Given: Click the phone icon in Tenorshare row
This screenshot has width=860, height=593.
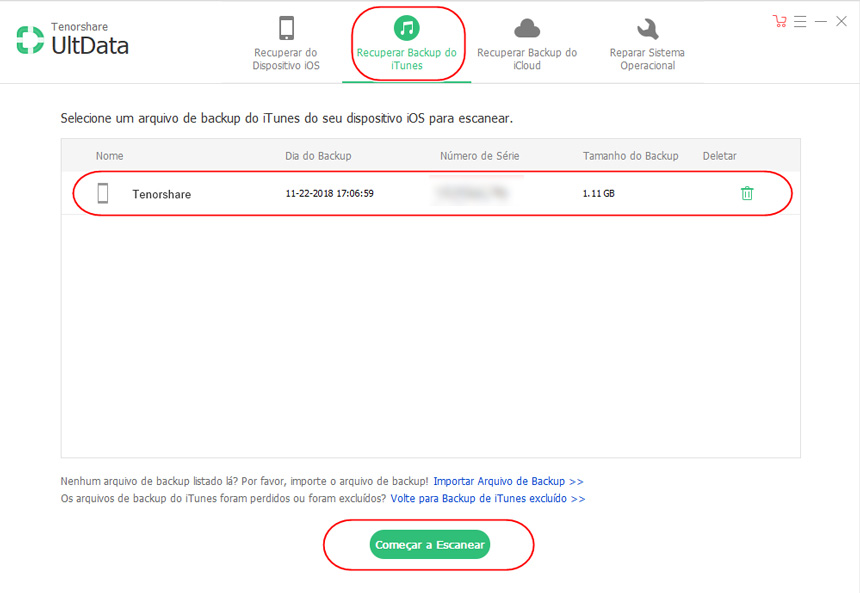Looking at the screenshot, I should point(103,193).
